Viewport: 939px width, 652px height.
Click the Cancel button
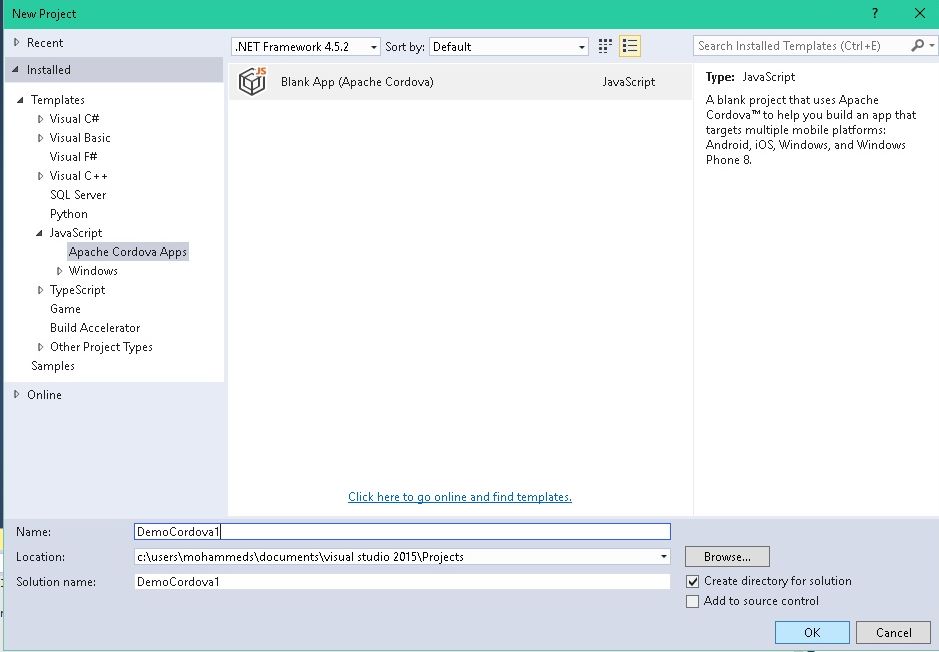point(893,633)
